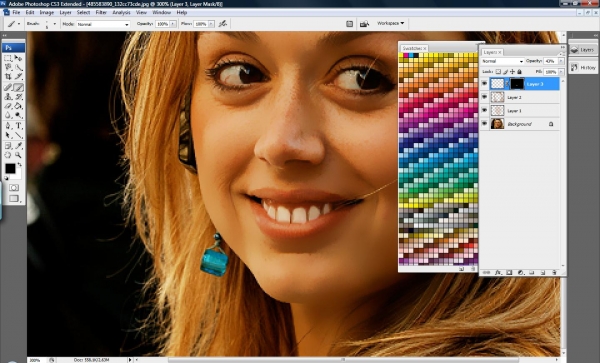Swap foreground and background colors
This screenshot has height=363, width=600.
[x=19, y=164]
